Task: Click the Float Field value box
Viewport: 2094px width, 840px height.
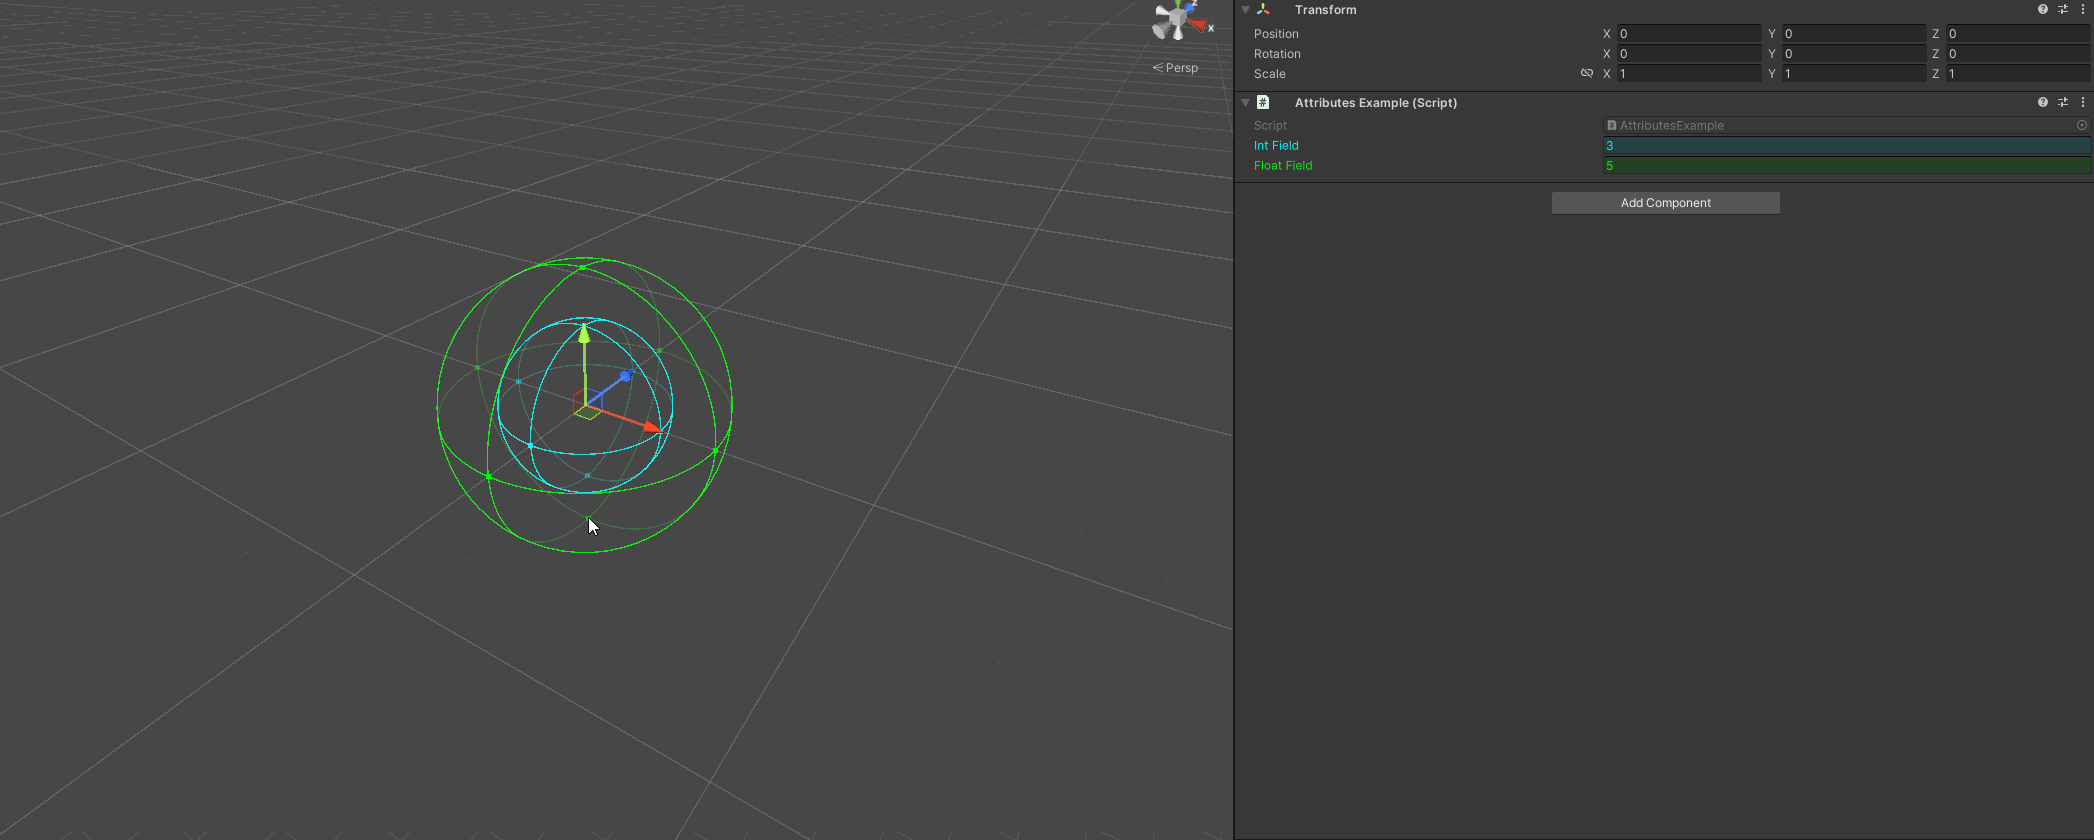Action: tap(1846, 166)
